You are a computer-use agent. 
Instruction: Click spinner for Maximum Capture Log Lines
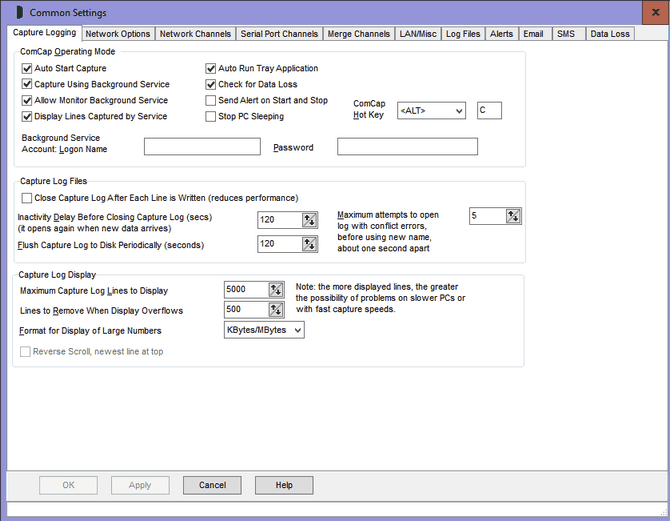(276, 290)
